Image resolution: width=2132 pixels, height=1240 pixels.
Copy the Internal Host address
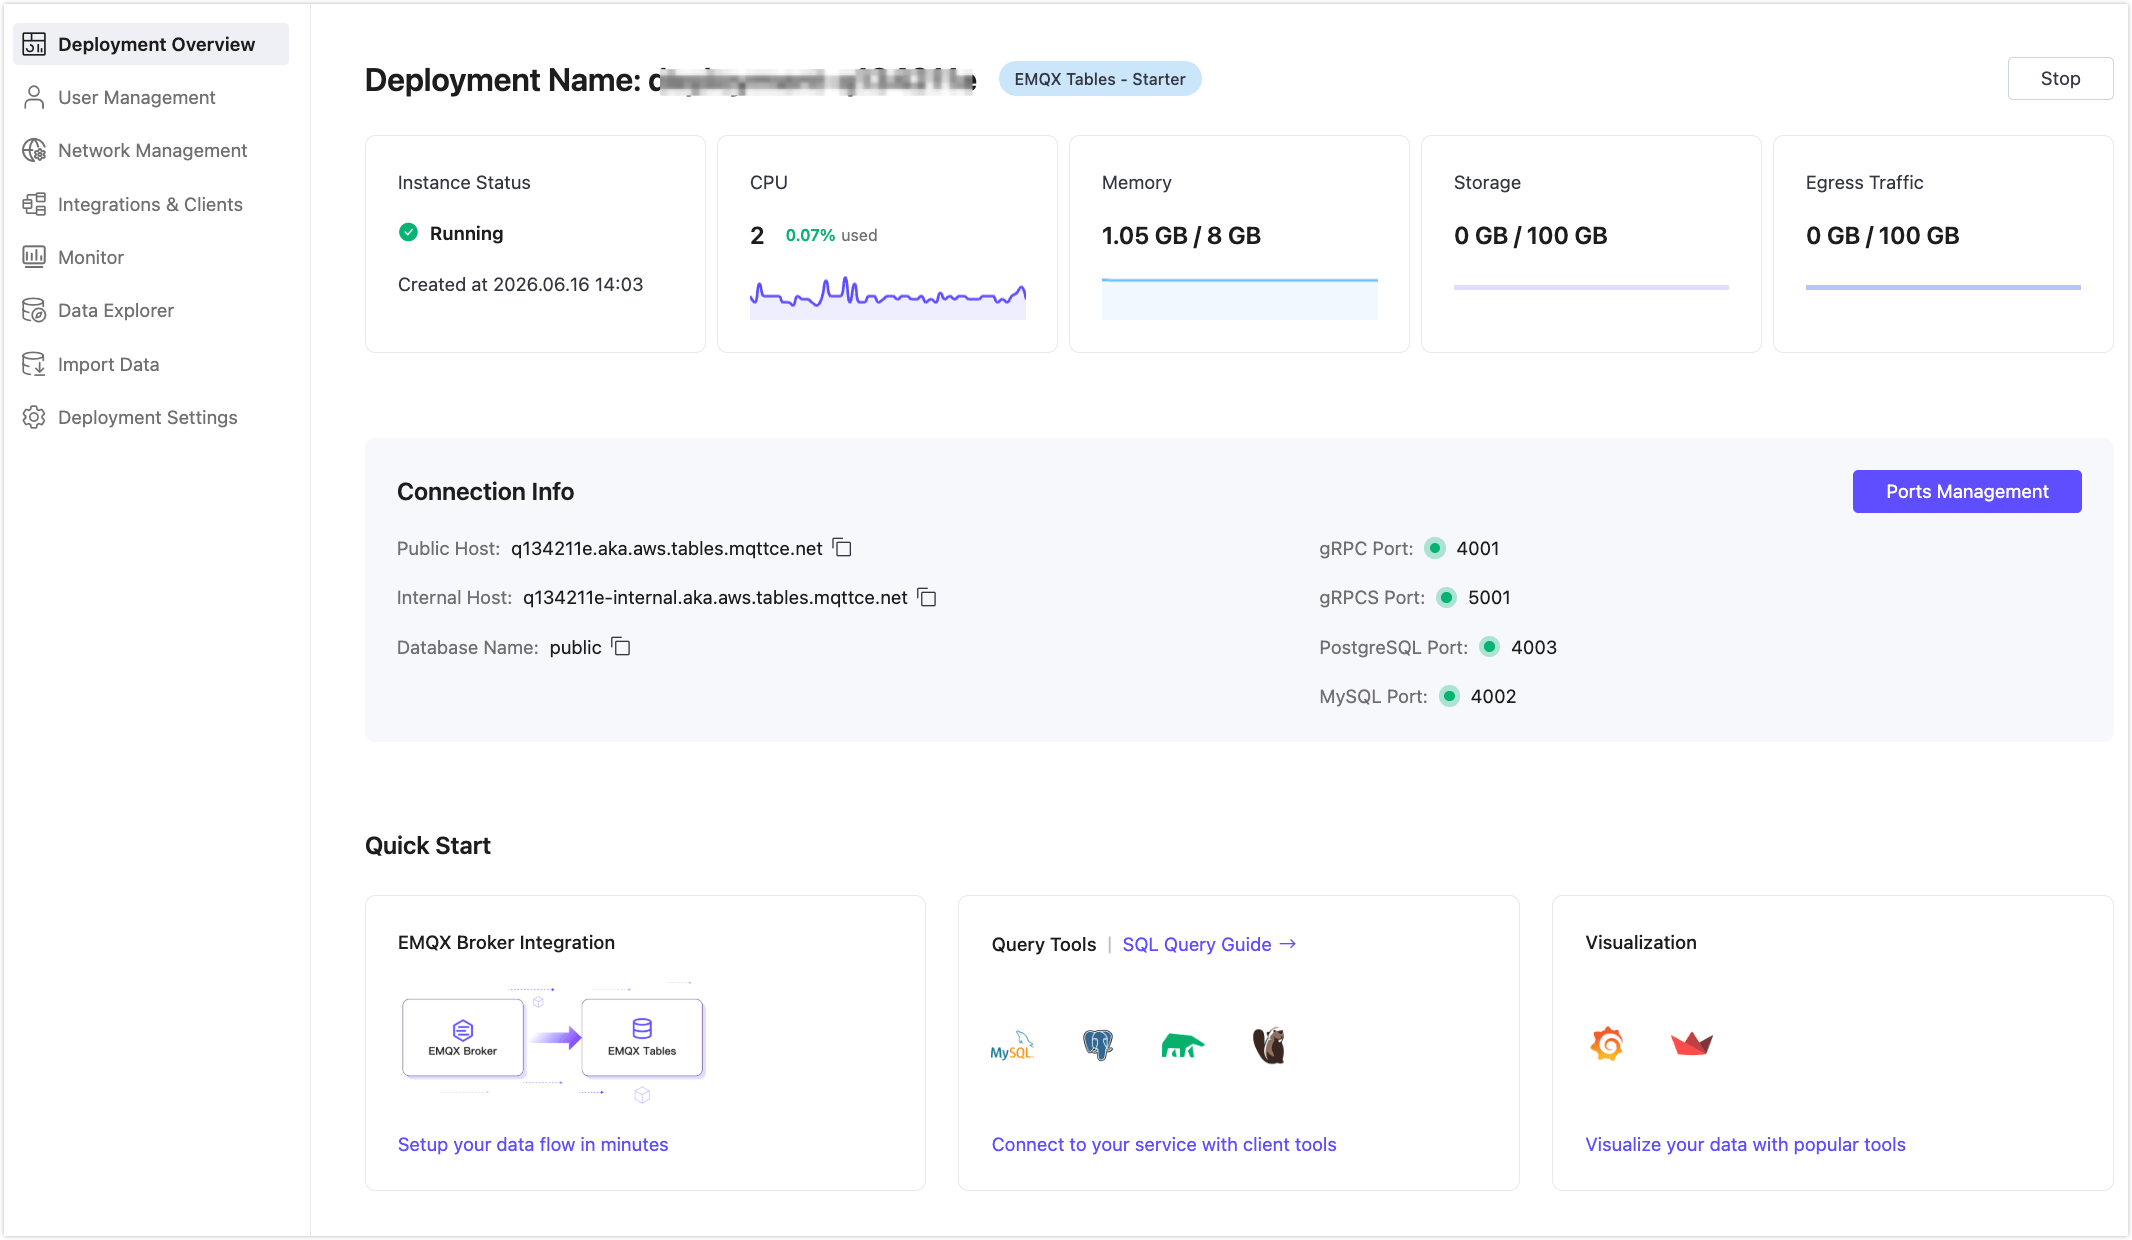pos(927,597)
